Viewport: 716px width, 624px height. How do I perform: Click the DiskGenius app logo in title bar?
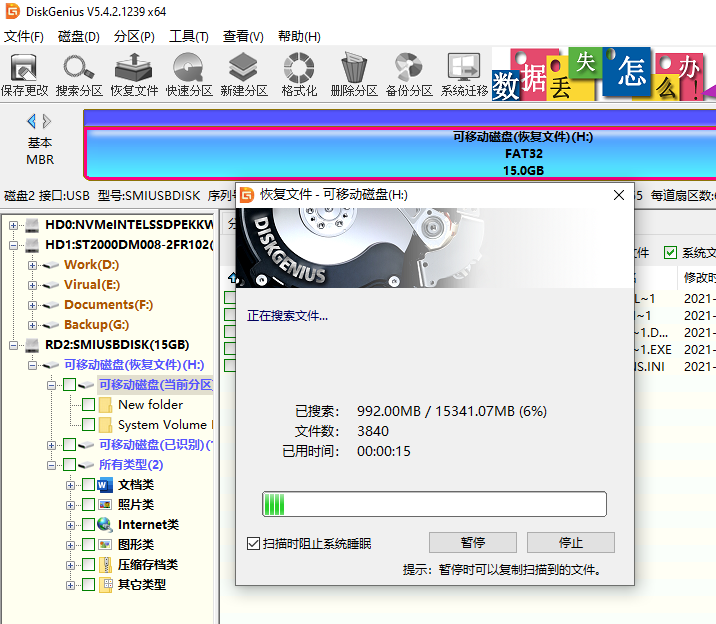(13, 11)
